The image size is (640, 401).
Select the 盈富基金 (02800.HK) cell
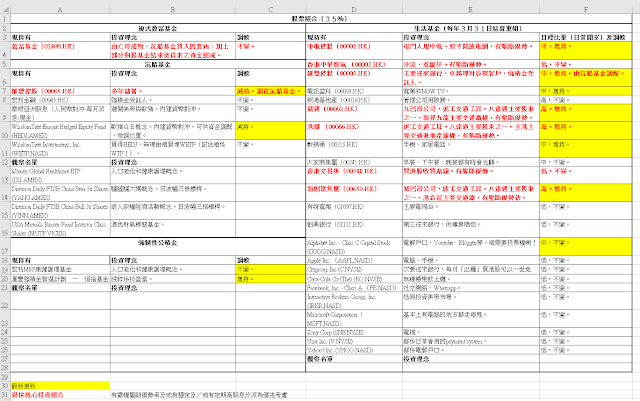(60, 51)
